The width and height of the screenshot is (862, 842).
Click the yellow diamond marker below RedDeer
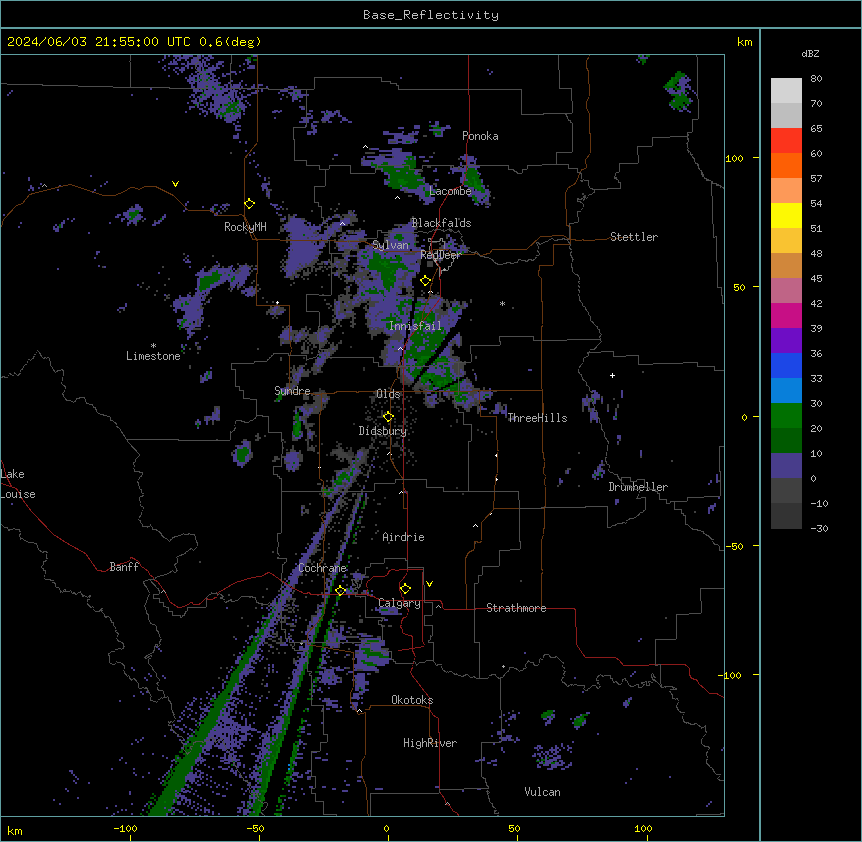pyautogui.click(x=425, y=281)
